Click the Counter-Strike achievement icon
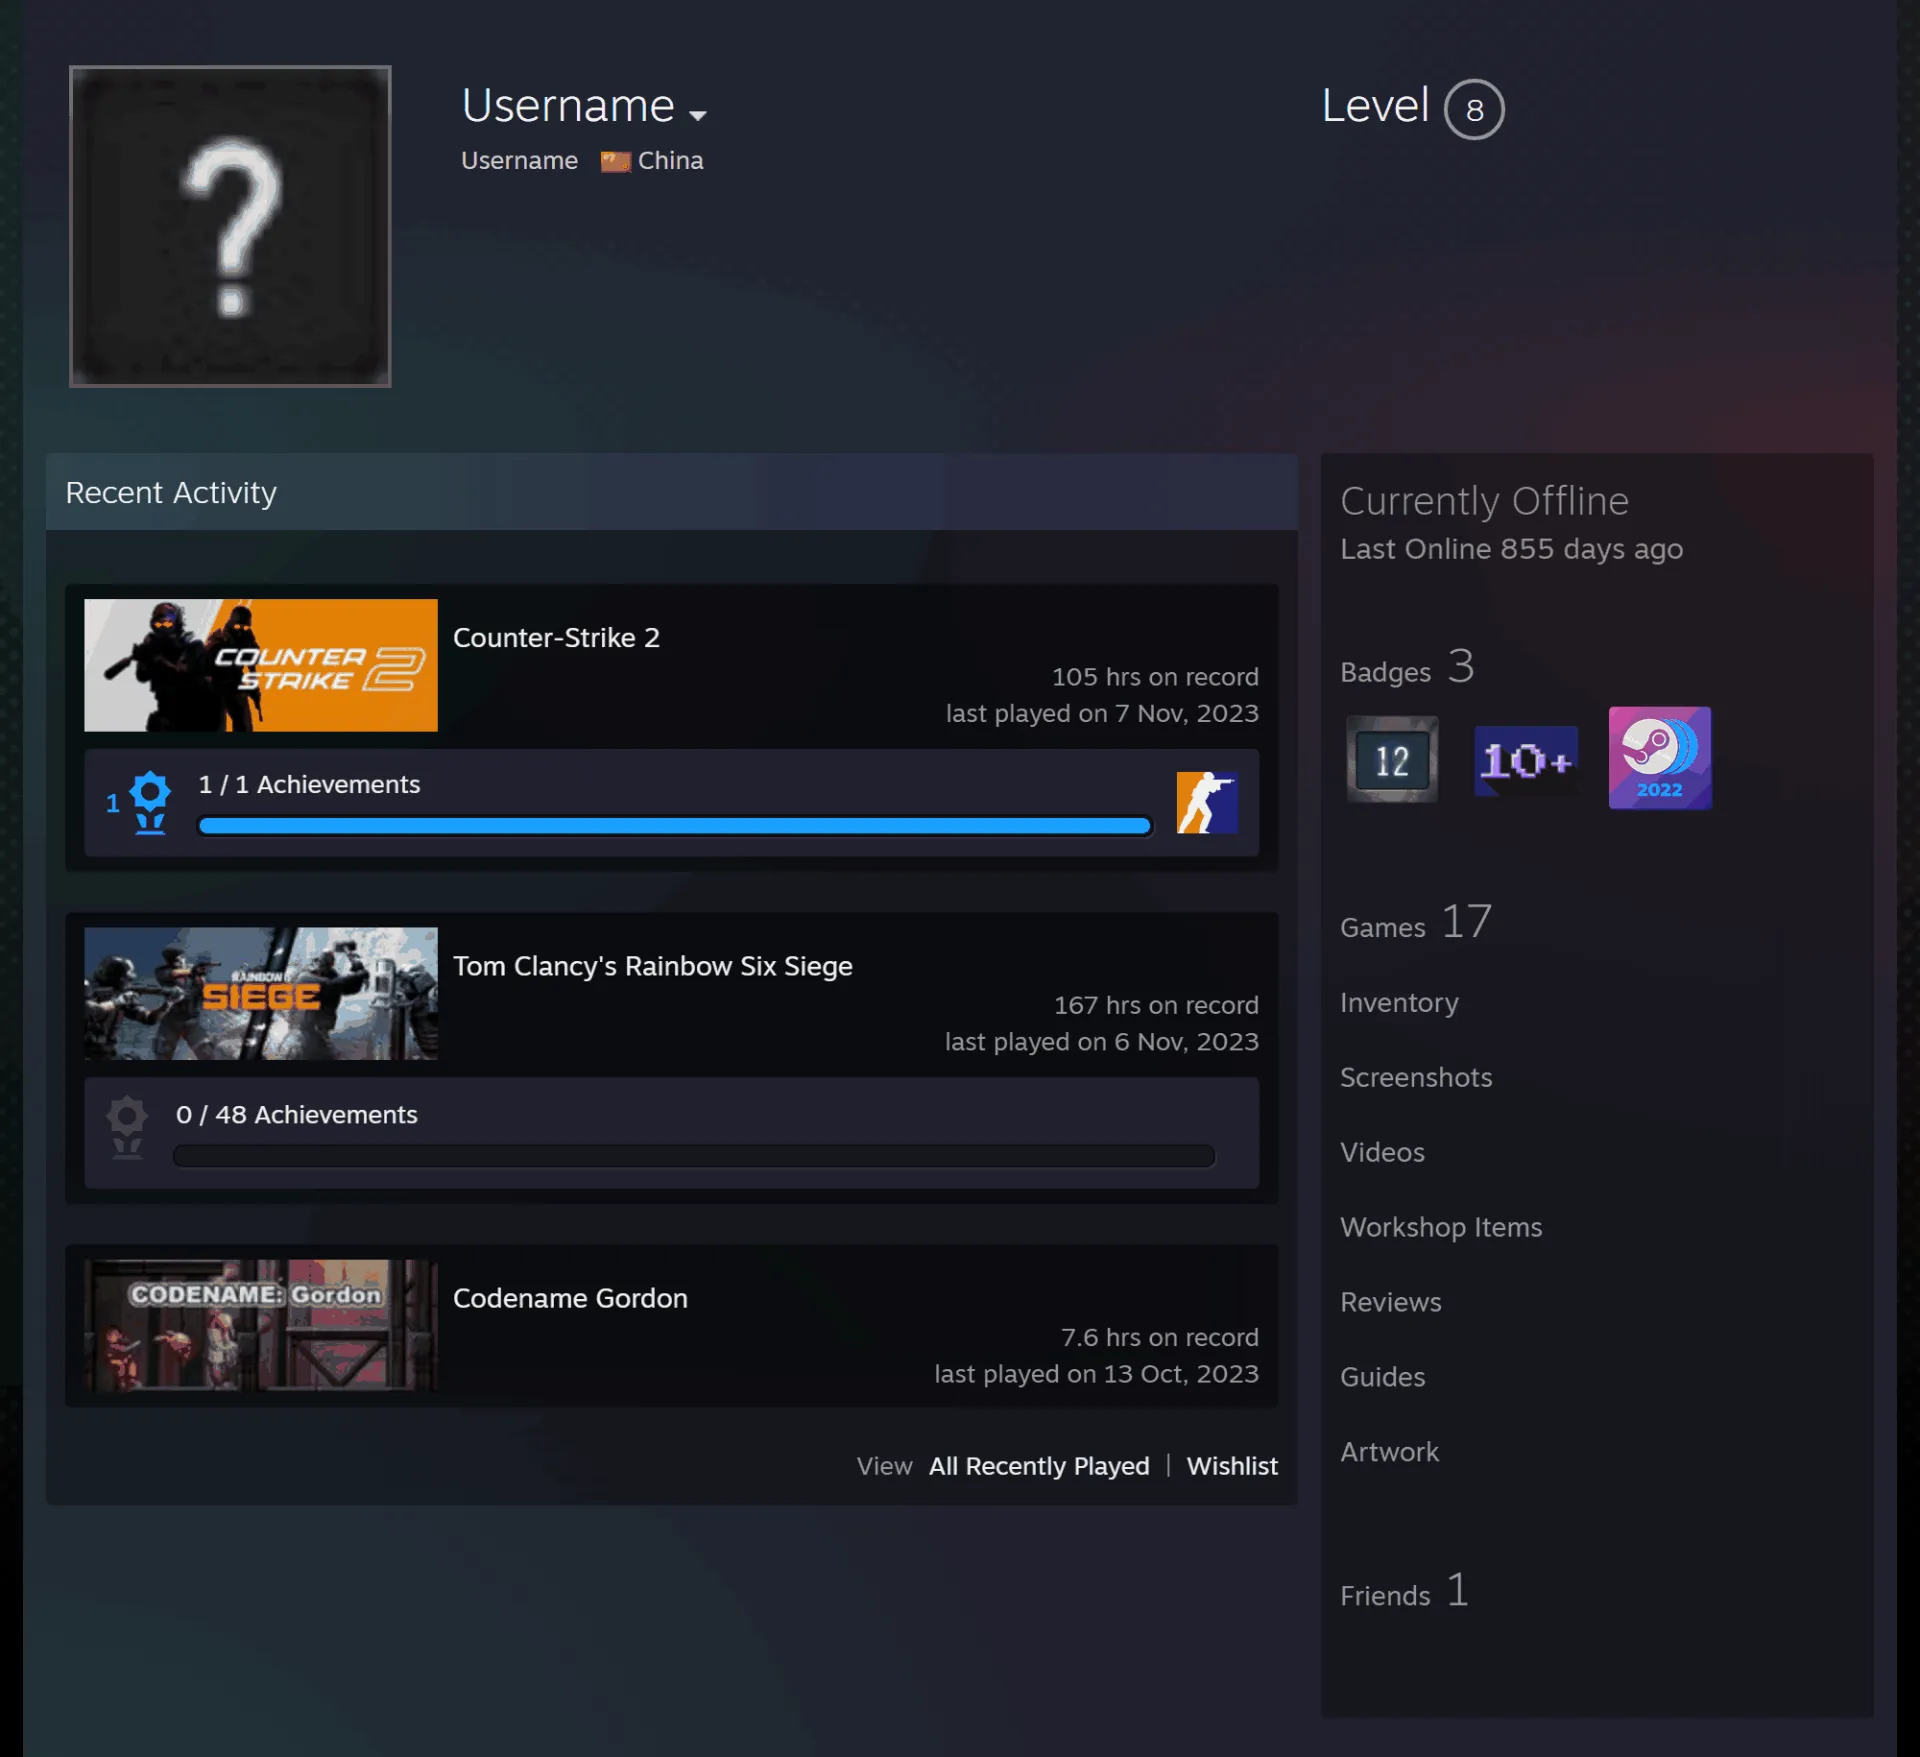Viewport: 1920px width, 1757px height. pos(1207,803)
